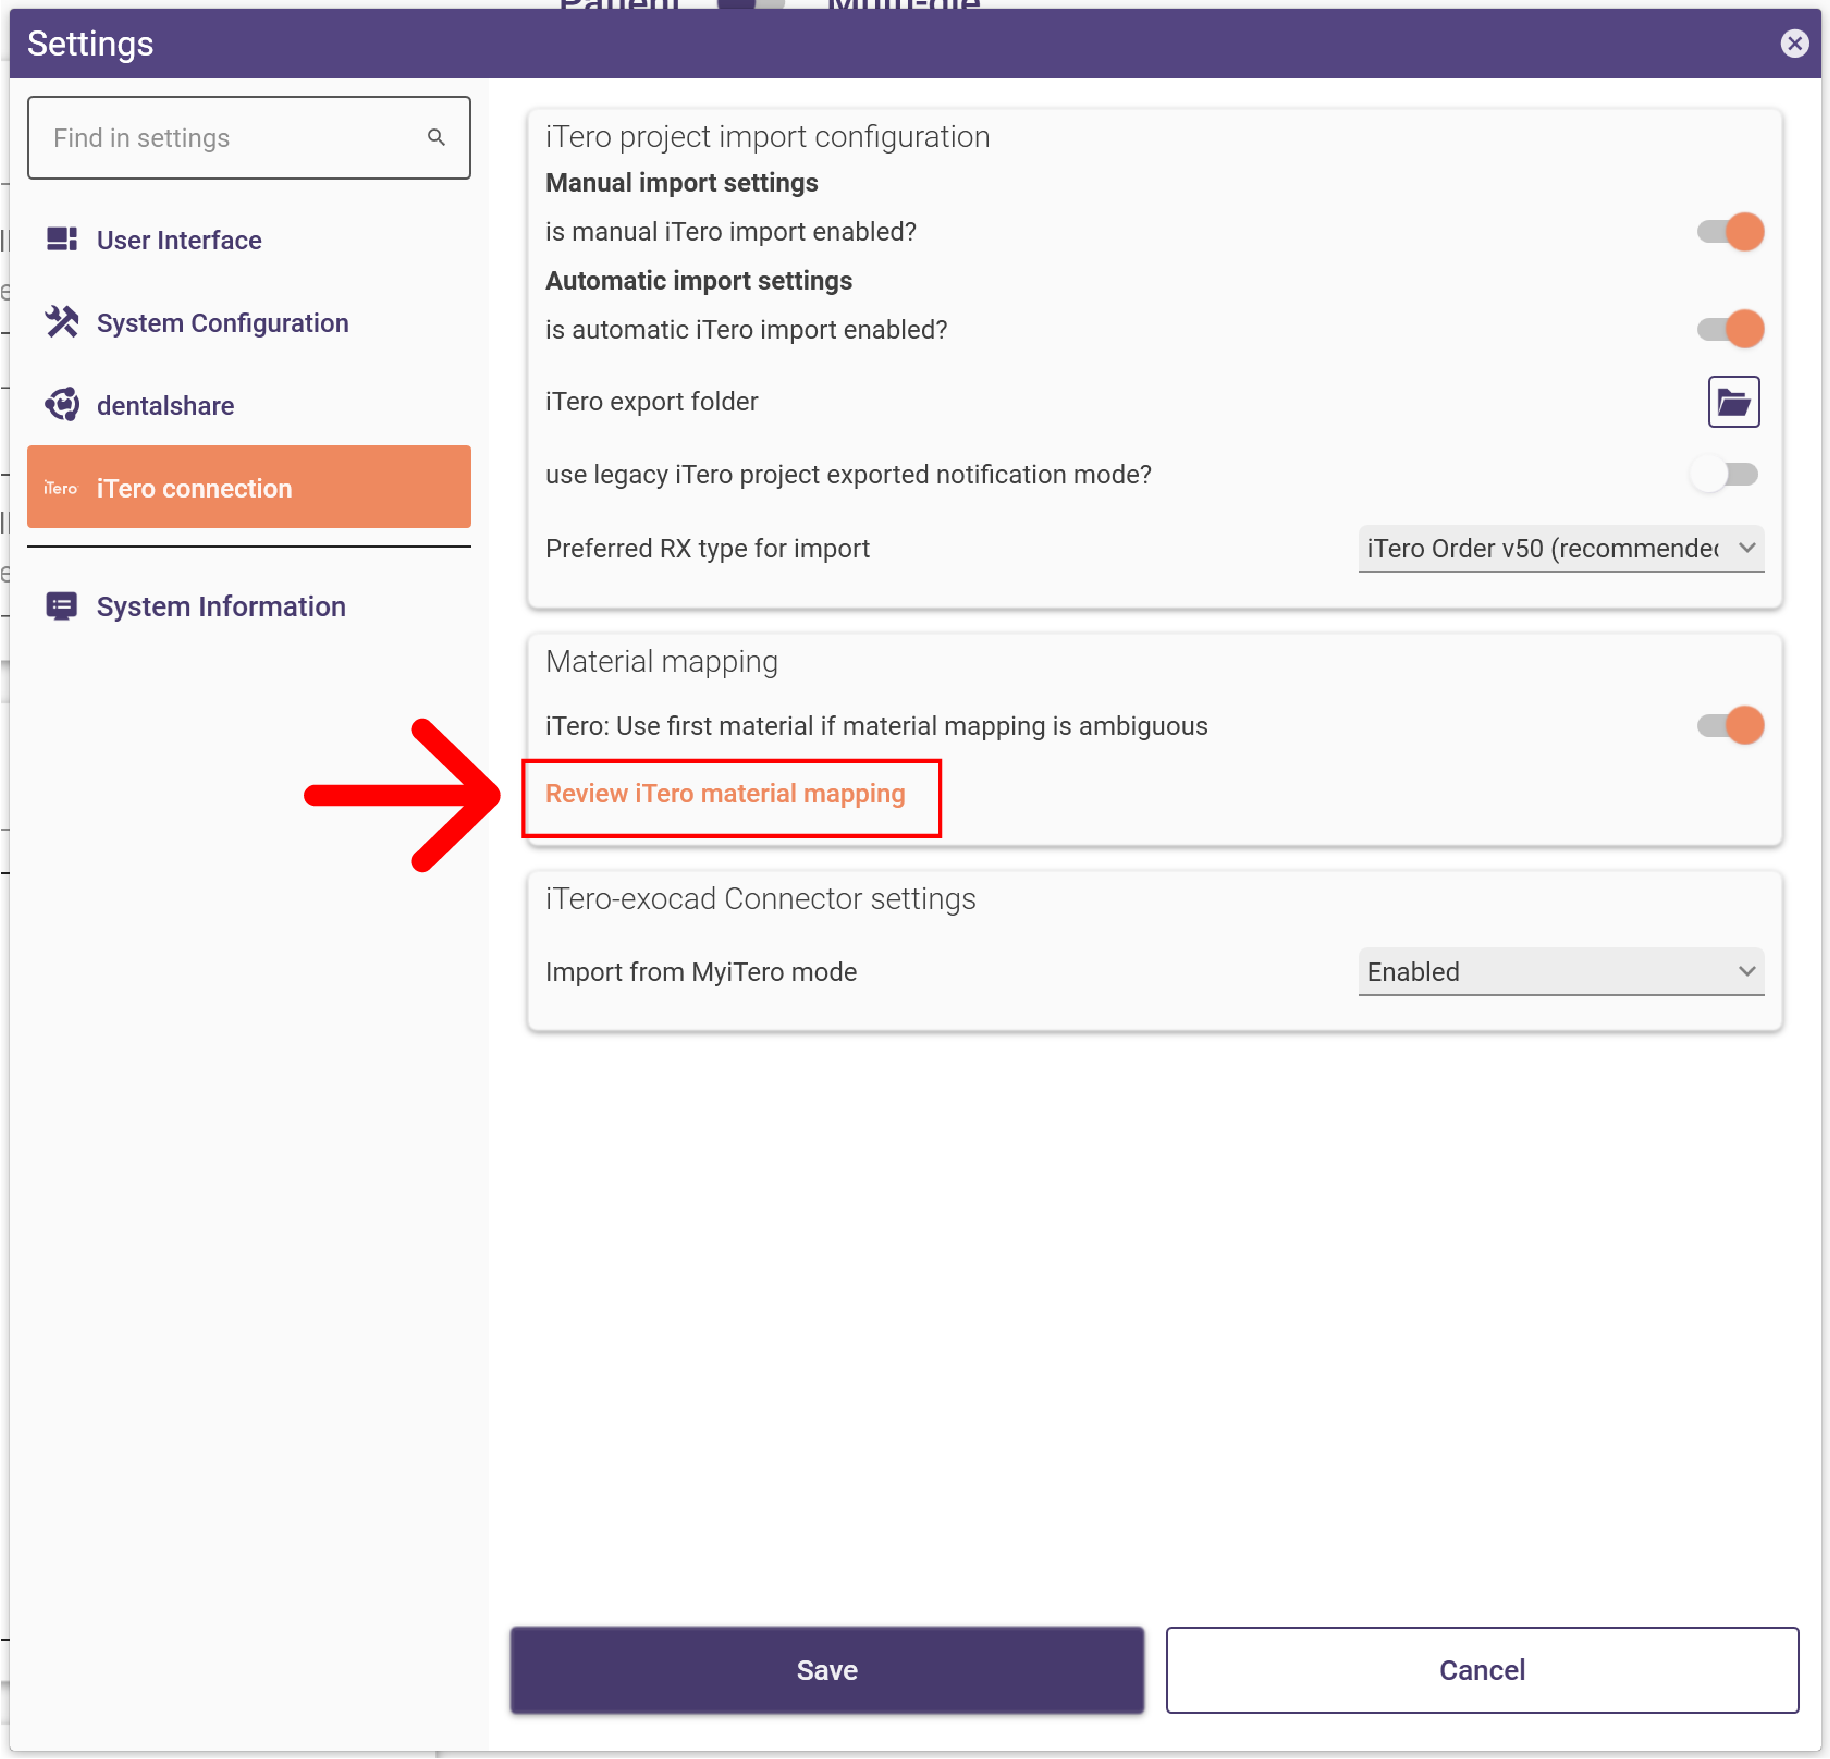Click 'is automatic iTero import enabled?' label
The height and width of the screenshot is (1759, 1830).
pyautogui.click(x=747, y=330)
